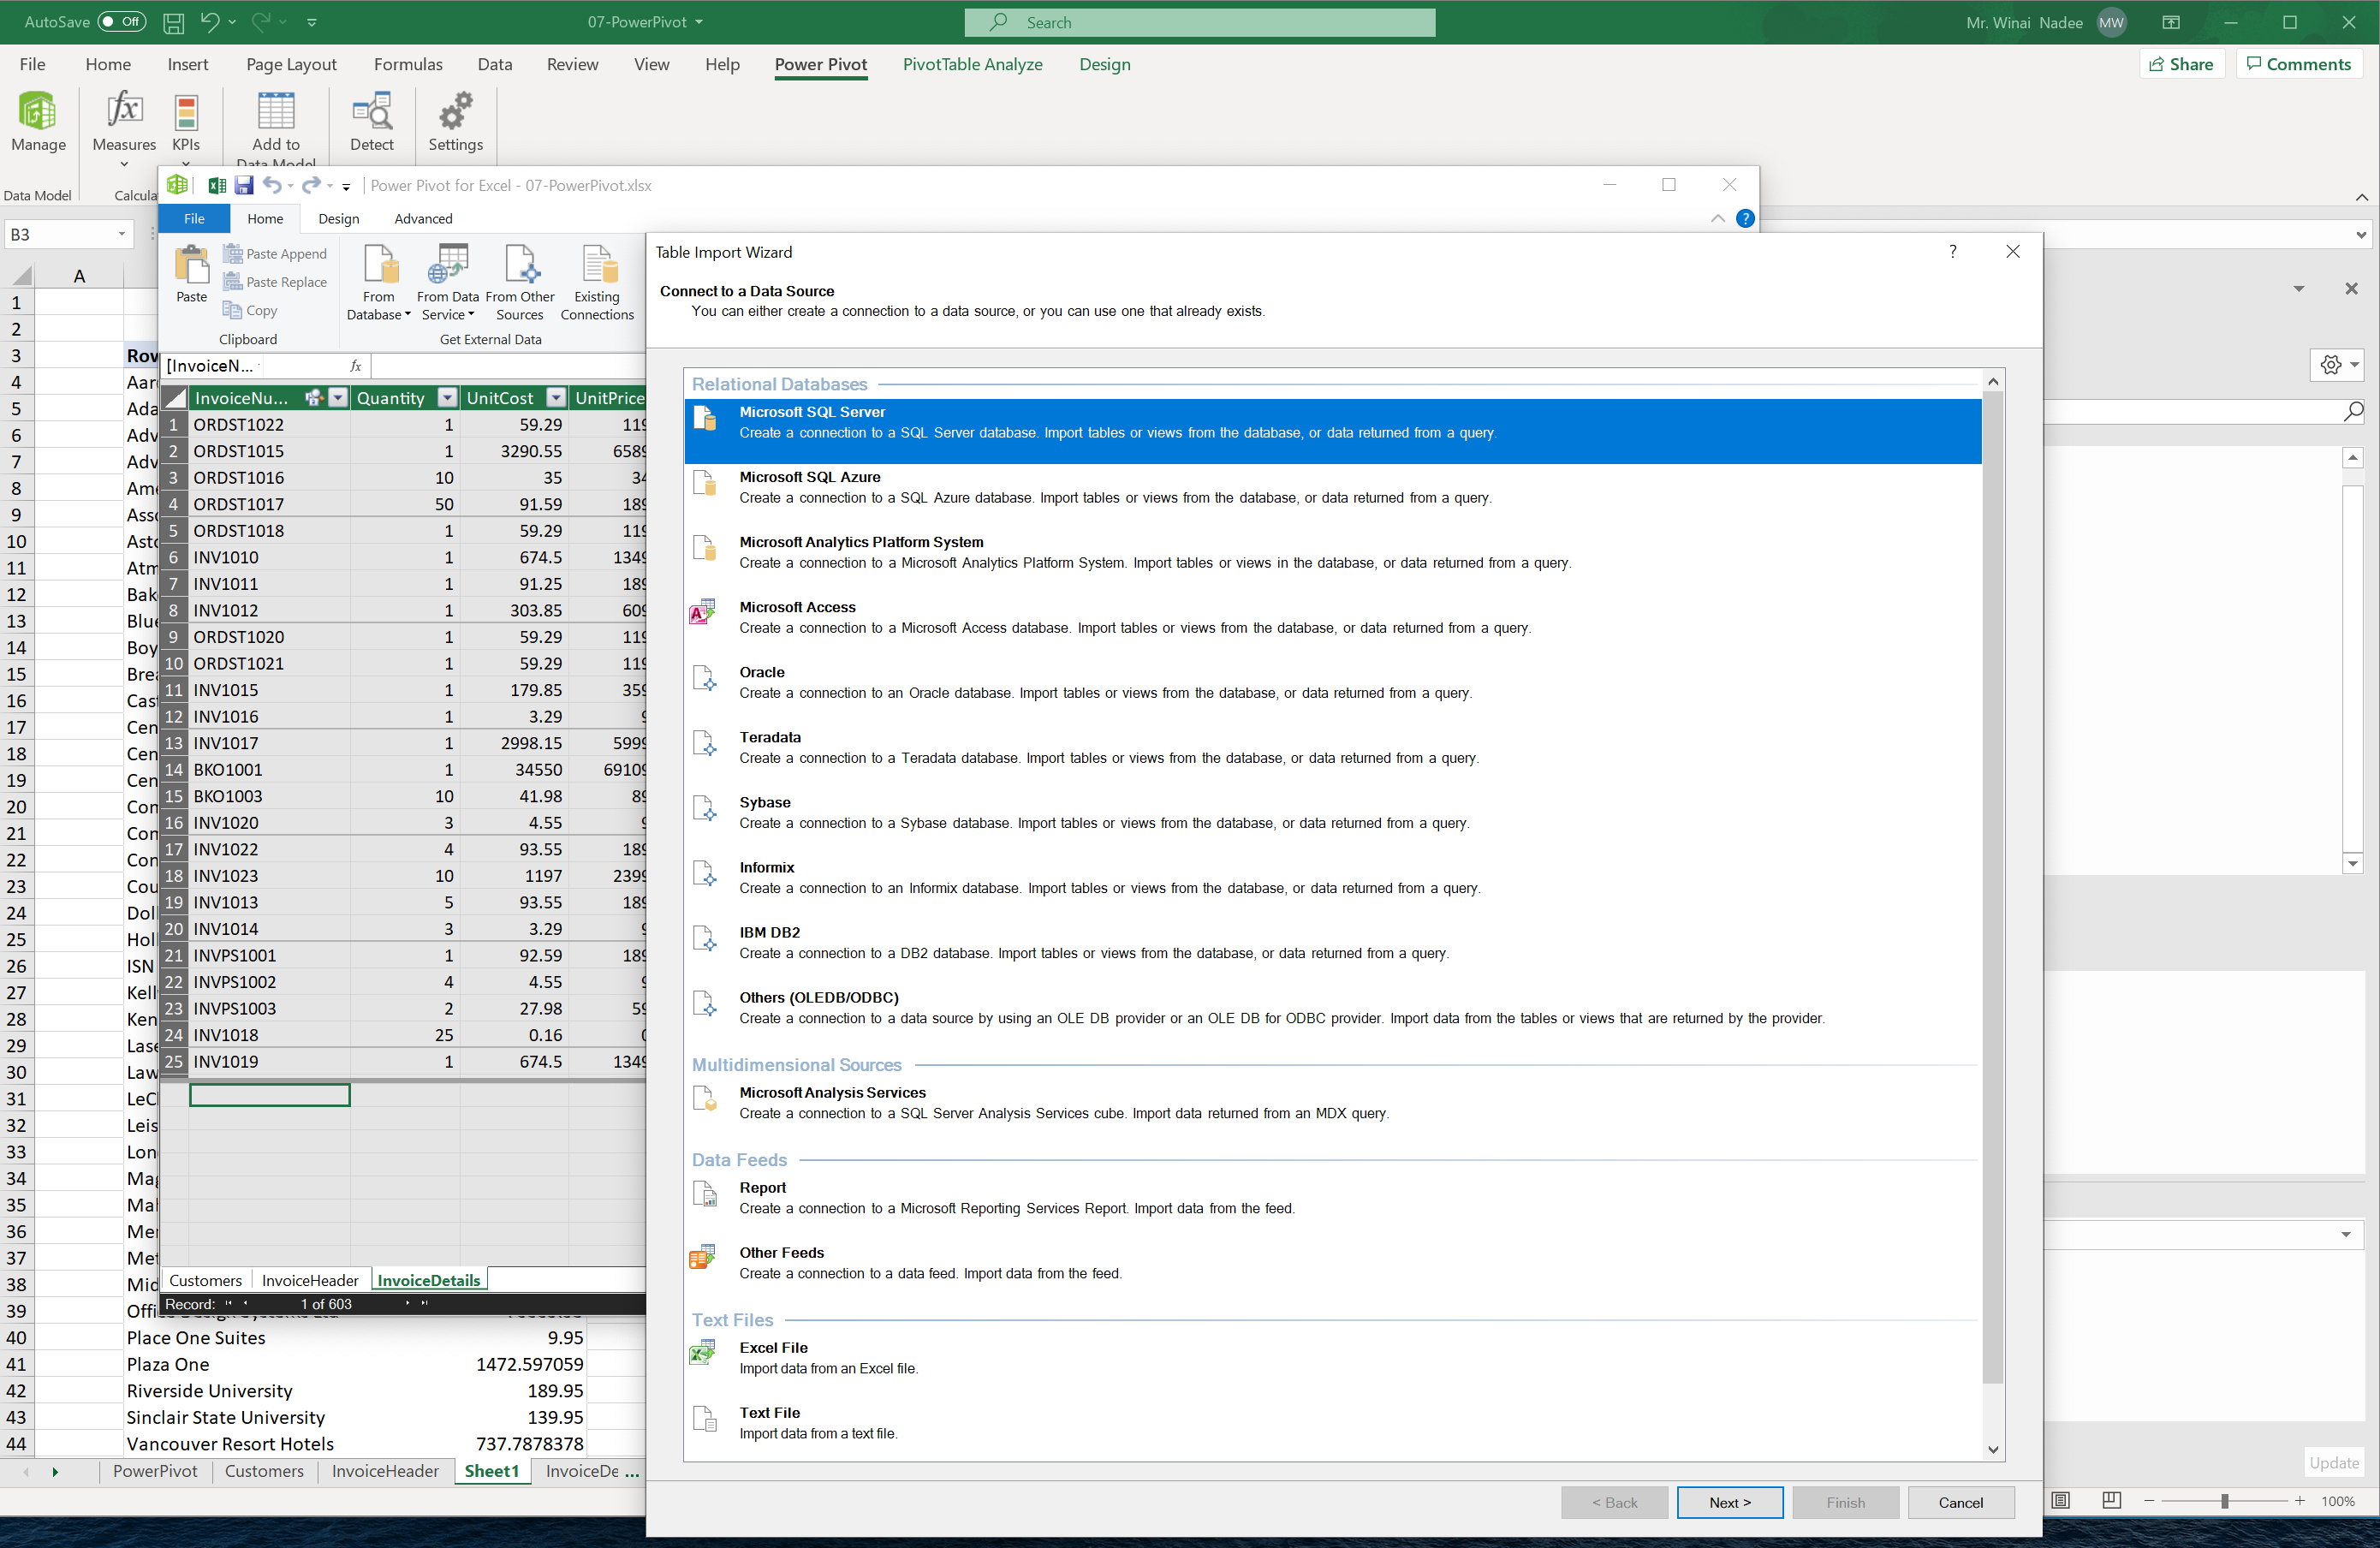
Task: Click the Help question mark in wizard title
Action: [1952, 251]
